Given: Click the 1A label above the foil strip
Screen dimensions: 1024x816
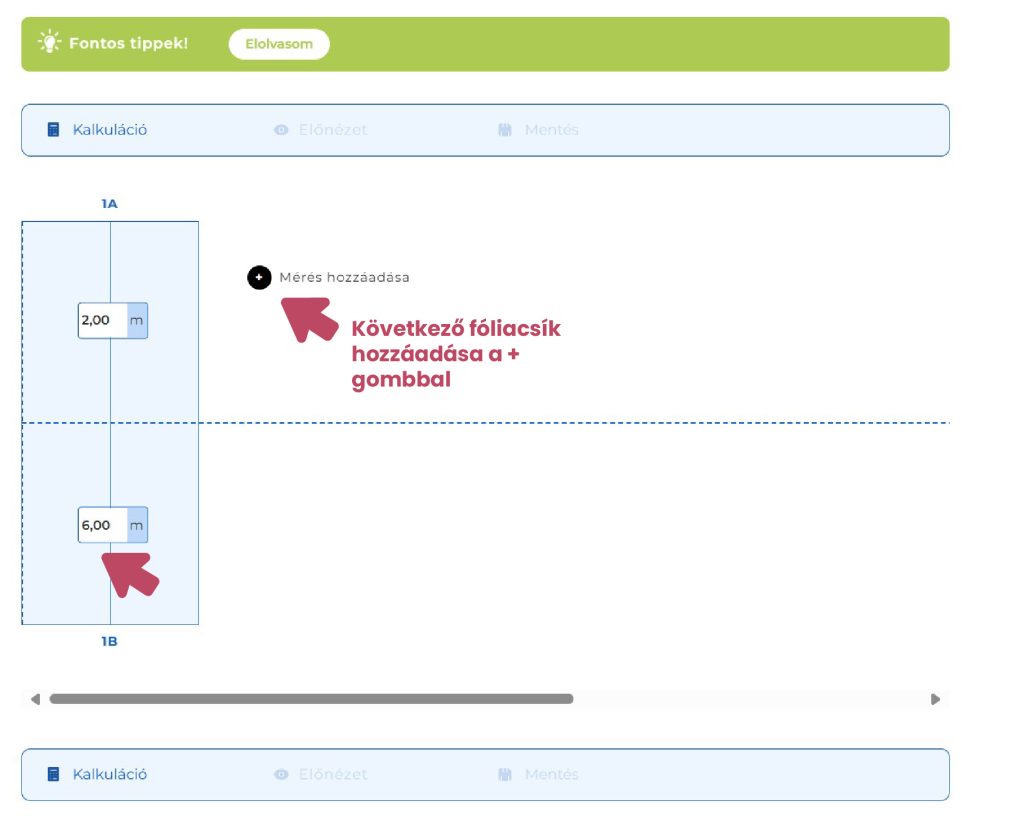Looking at the screenshot, I should tap(109, 204).
